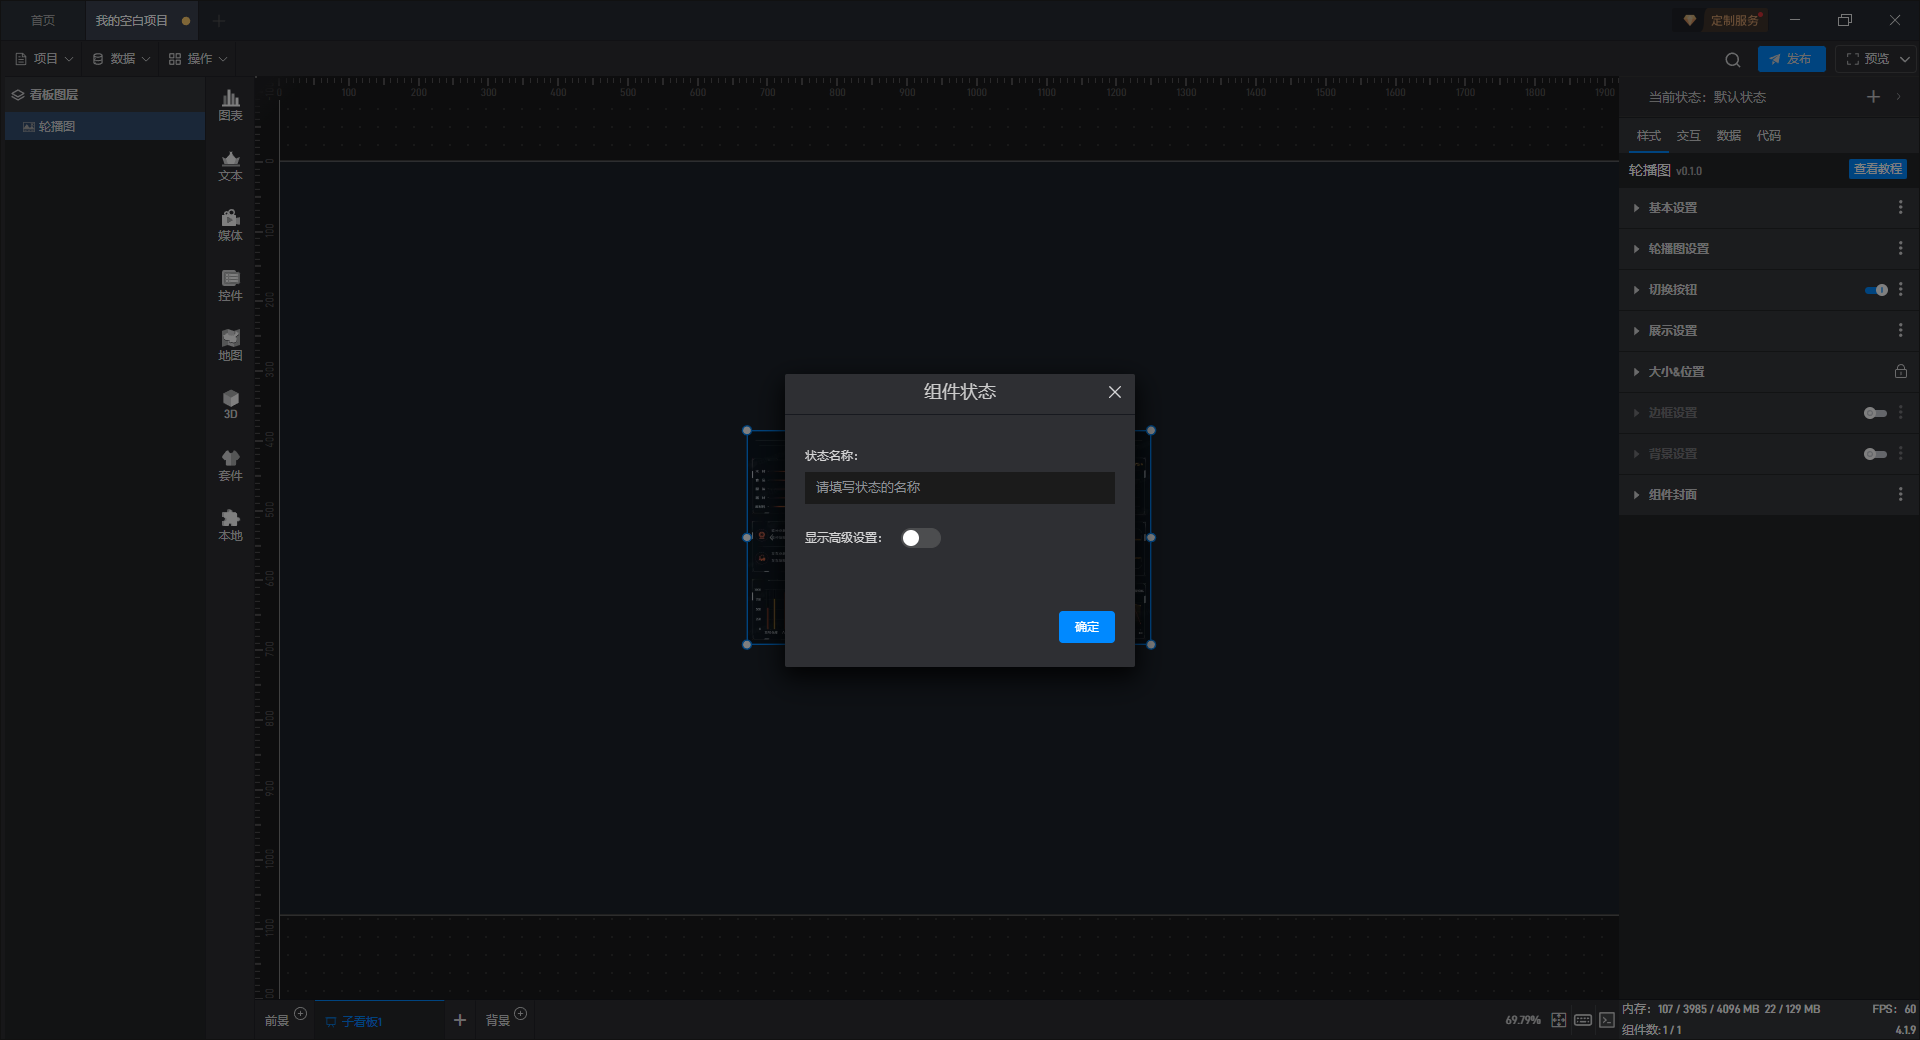Click the 控件 controls icon in sidebar
Image resolution: width=1920 pixels, height=1040 pixels.
tap(230, 285)
